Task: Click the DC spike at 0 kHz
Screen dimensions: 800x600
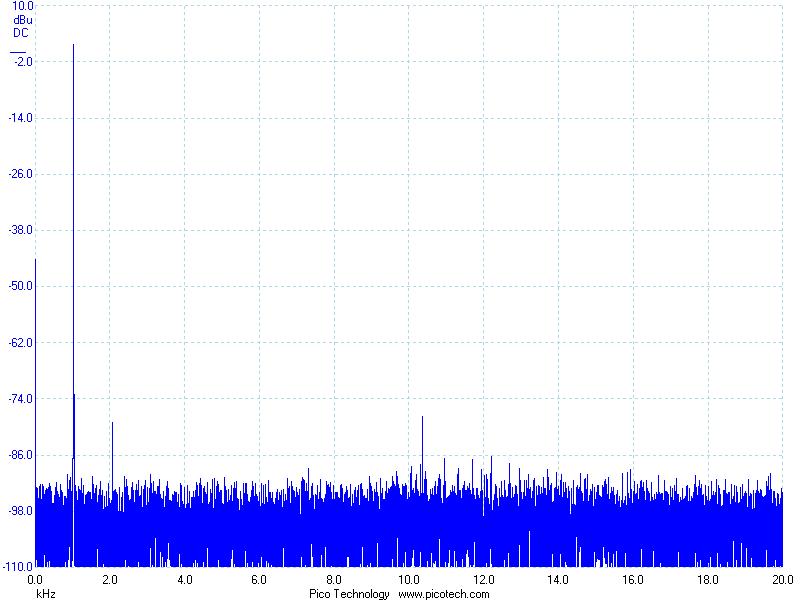Action: (35, 372)
